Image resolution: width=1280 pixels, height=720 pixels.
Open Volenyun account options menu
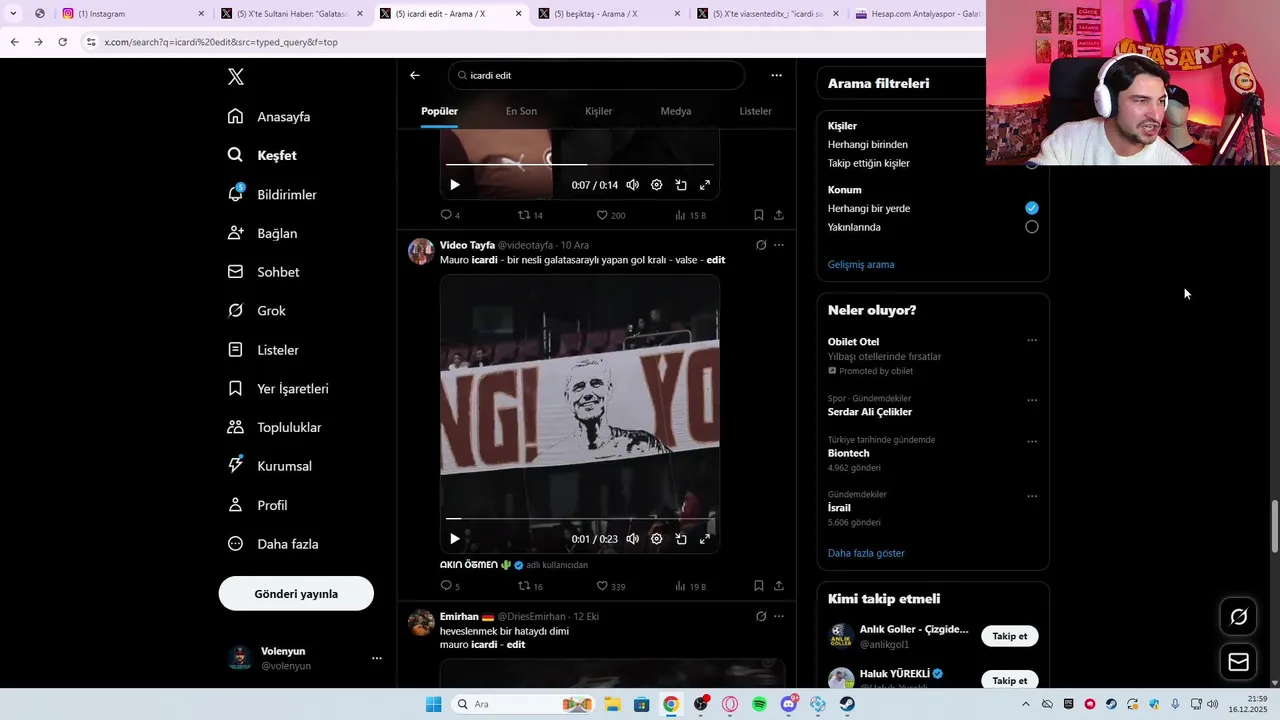[x=377, y=658]
